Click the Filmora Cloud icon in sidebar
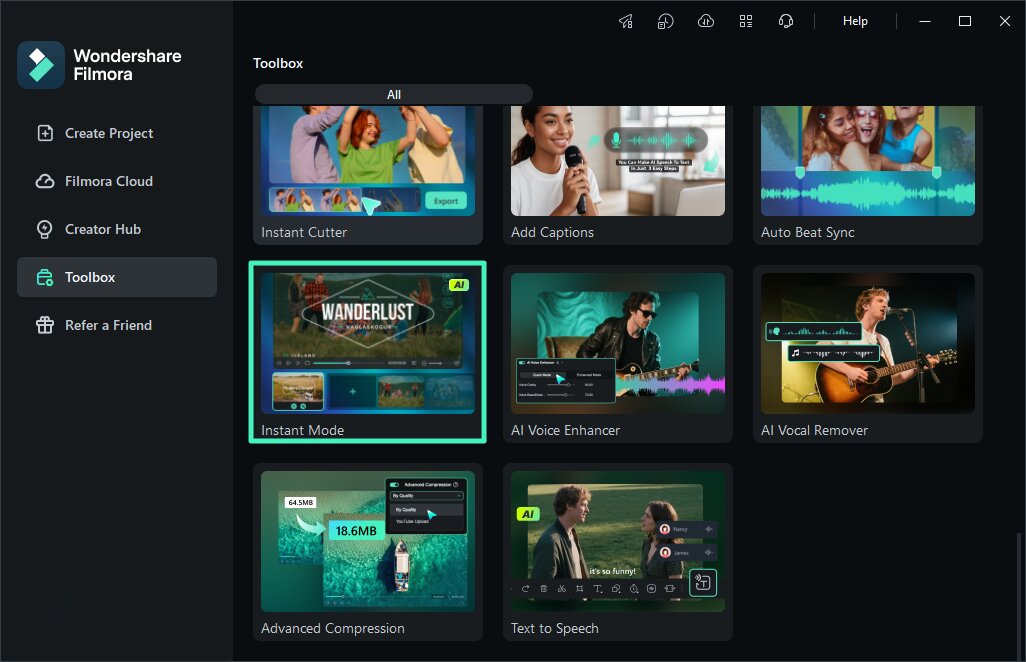The width and height of the screenshot is (1026, 662). click(x=44, y=181)
